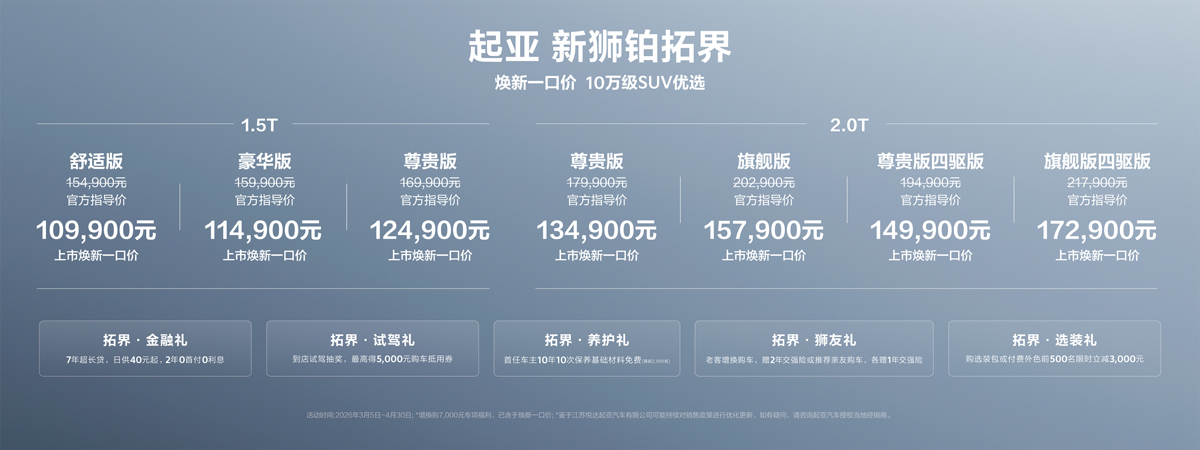The height and width of the screenshot is (450, 1200).
Task: Click the 109,900元 sale price
Action: coord(96,231)
